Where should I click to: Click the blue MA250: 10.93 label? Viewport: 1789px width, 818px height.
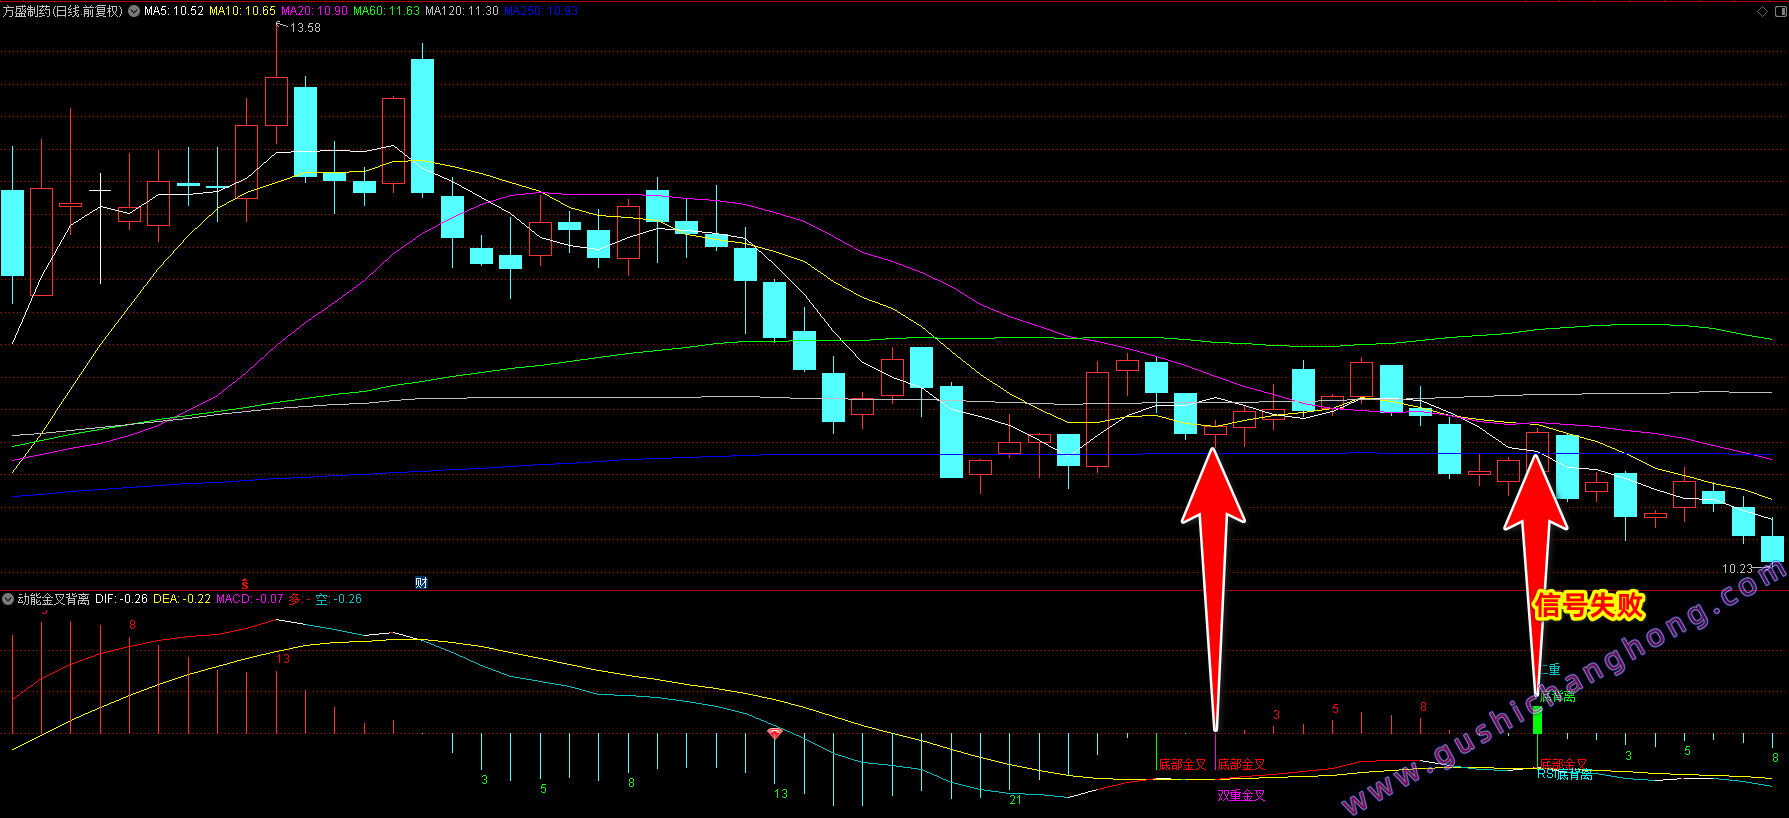click(x=541, y=11)
